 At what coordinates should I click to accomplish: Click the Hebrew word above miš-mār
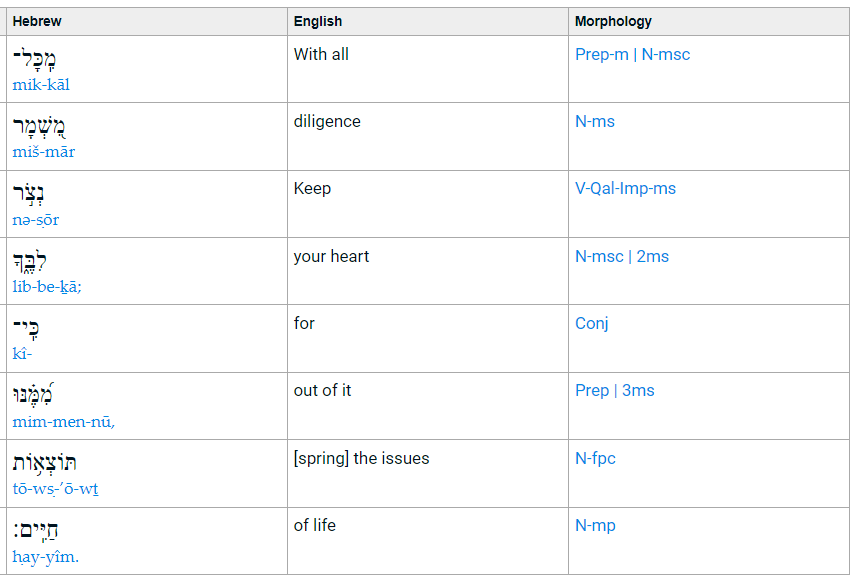(40, 127)
